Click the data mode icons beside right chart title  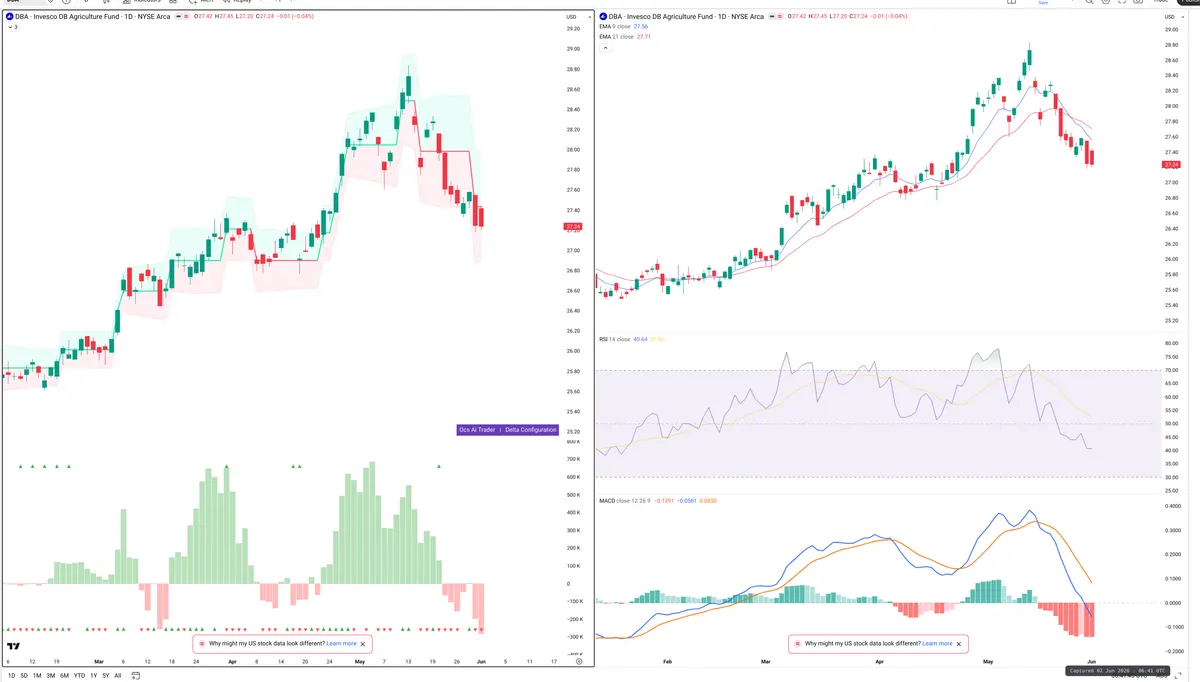[777, 17]
